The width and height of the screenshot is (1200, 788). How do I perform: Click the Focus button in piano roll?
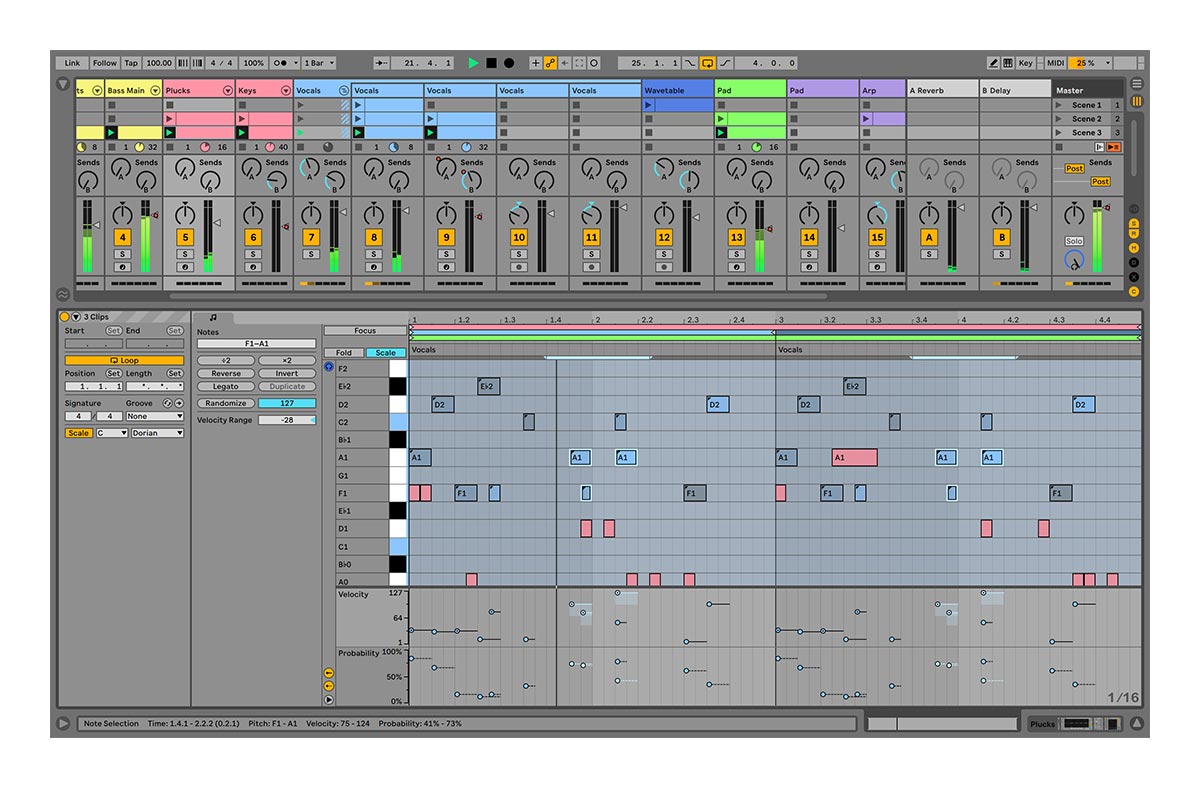tap(365, 330)
